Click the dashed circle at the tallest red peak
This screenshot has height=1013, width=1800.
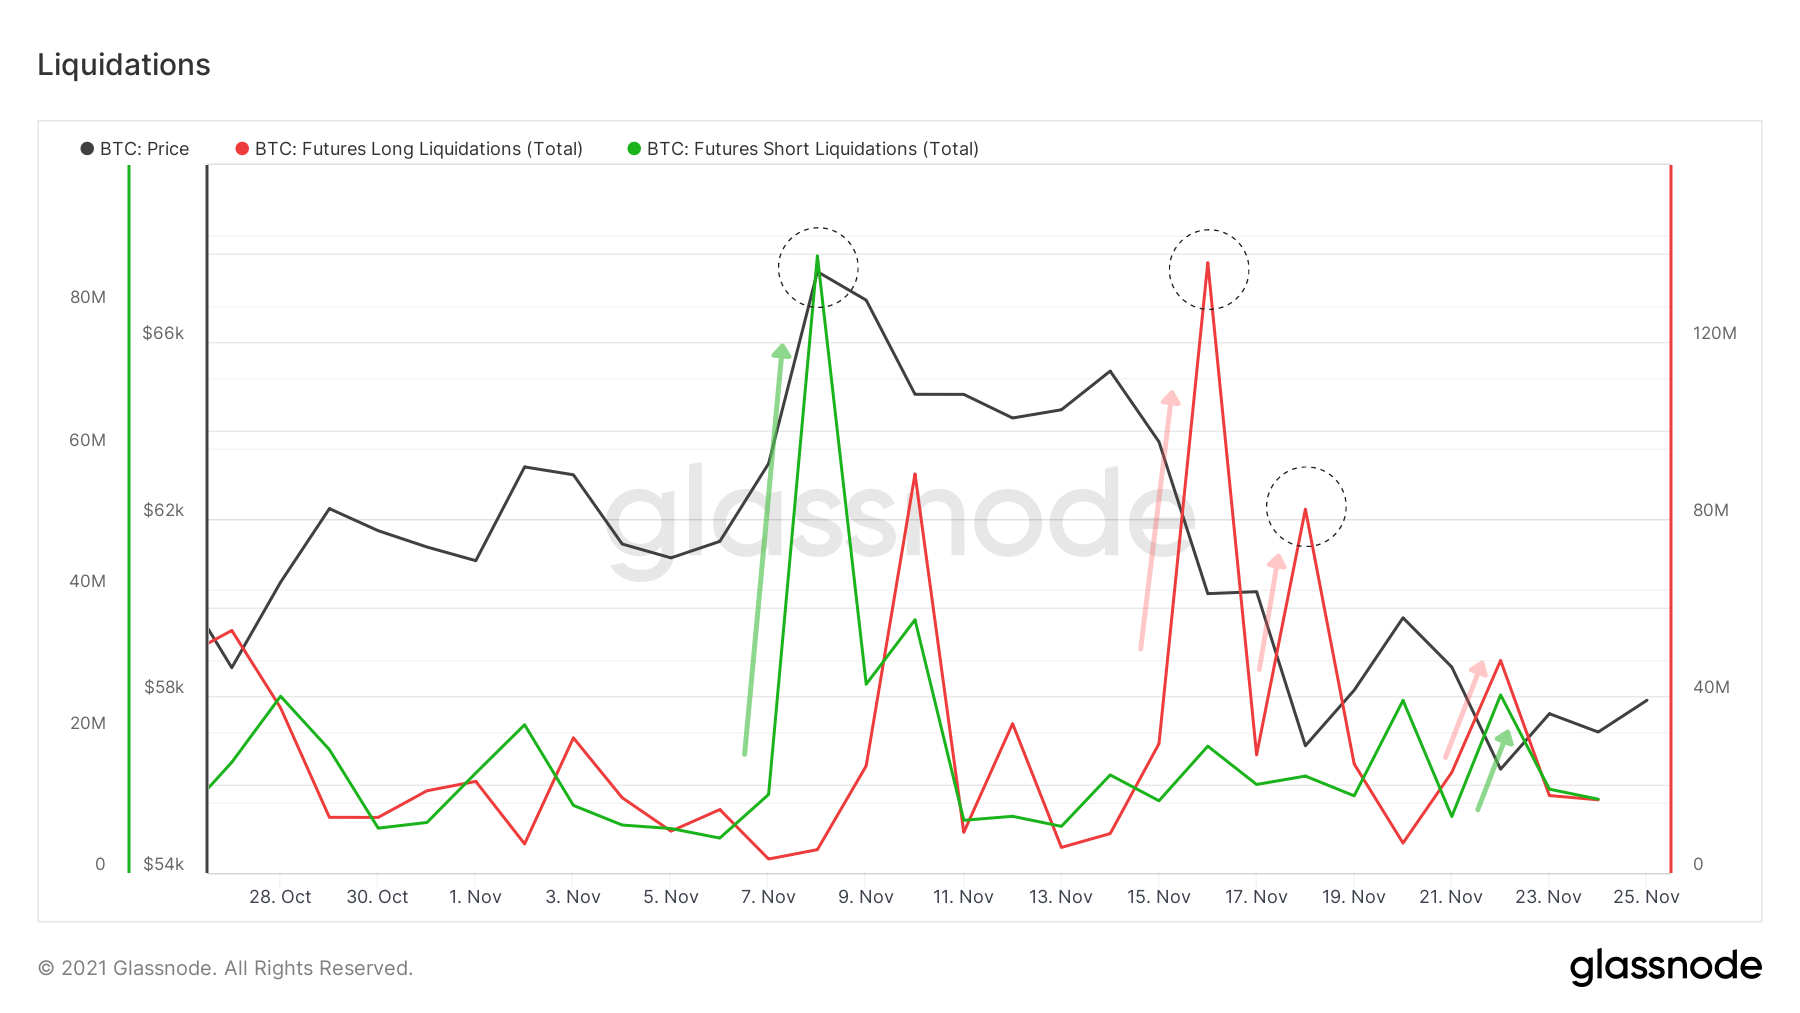click(x=1209, y=269)
